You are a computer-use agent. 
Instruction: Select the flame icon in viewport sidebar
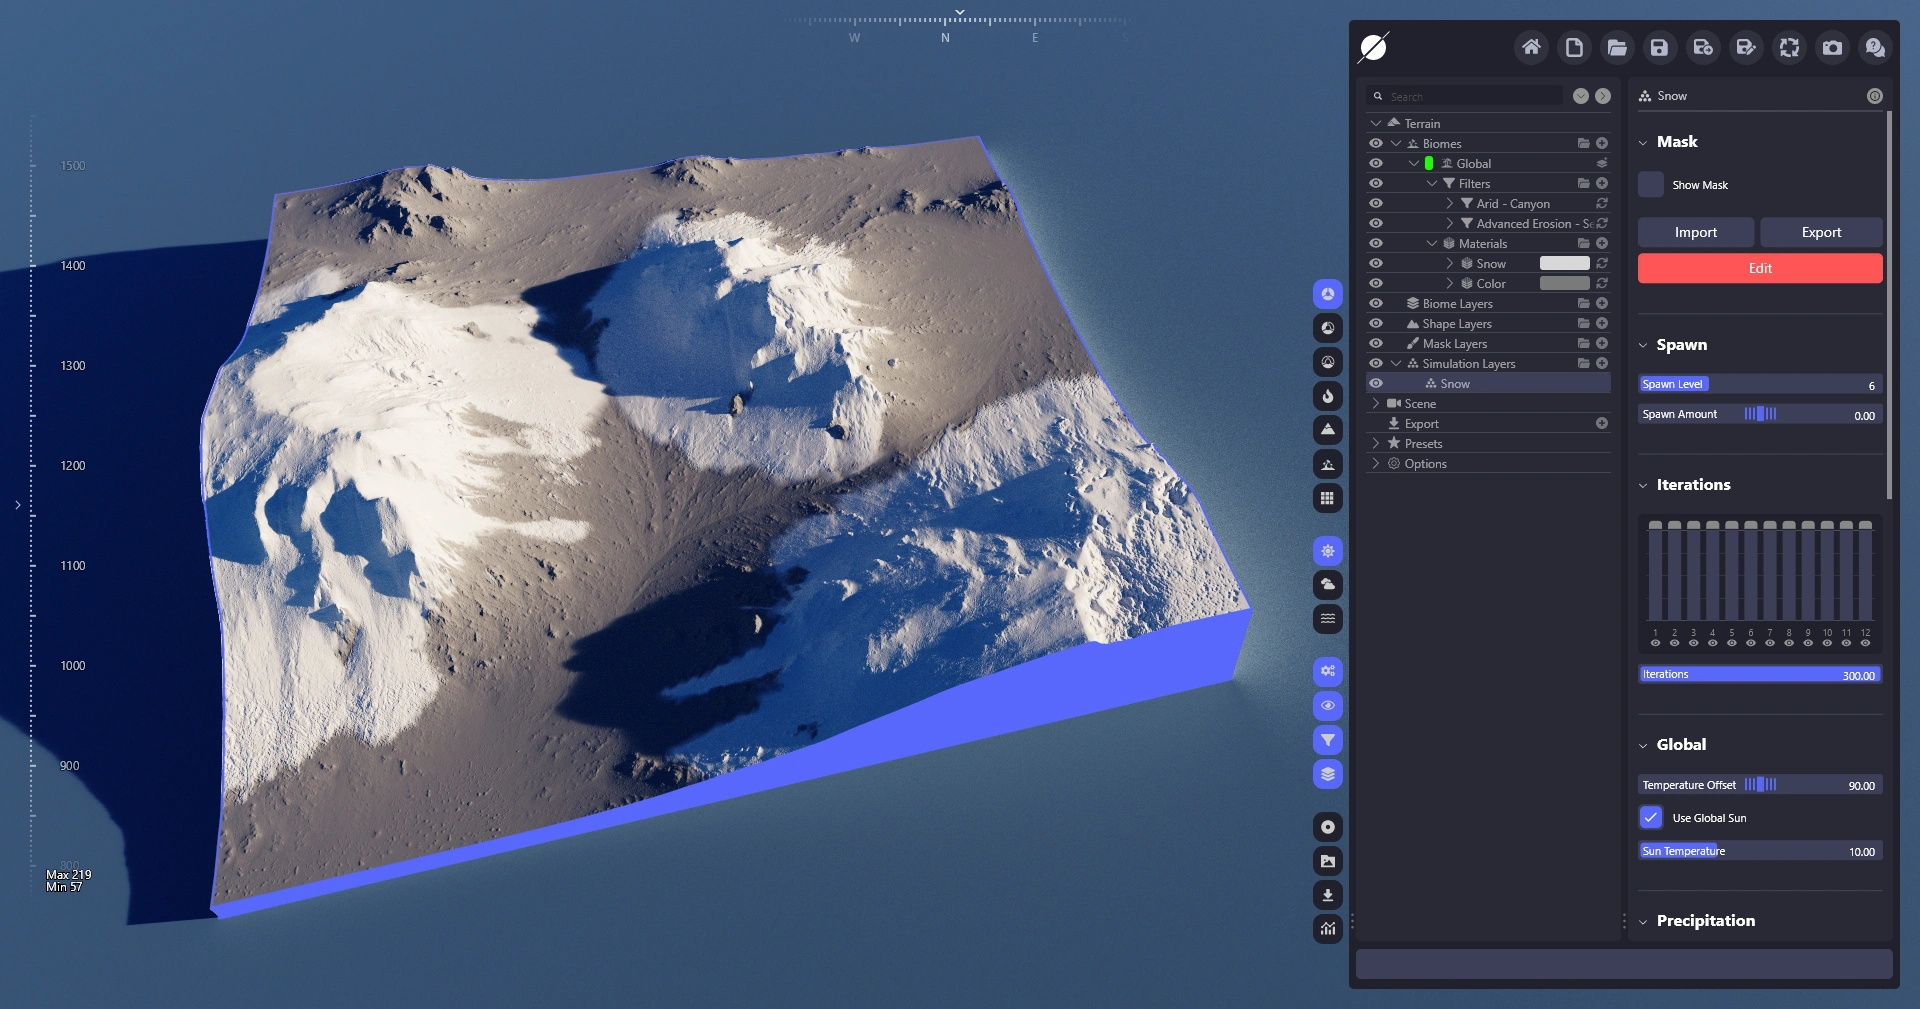1327,396
